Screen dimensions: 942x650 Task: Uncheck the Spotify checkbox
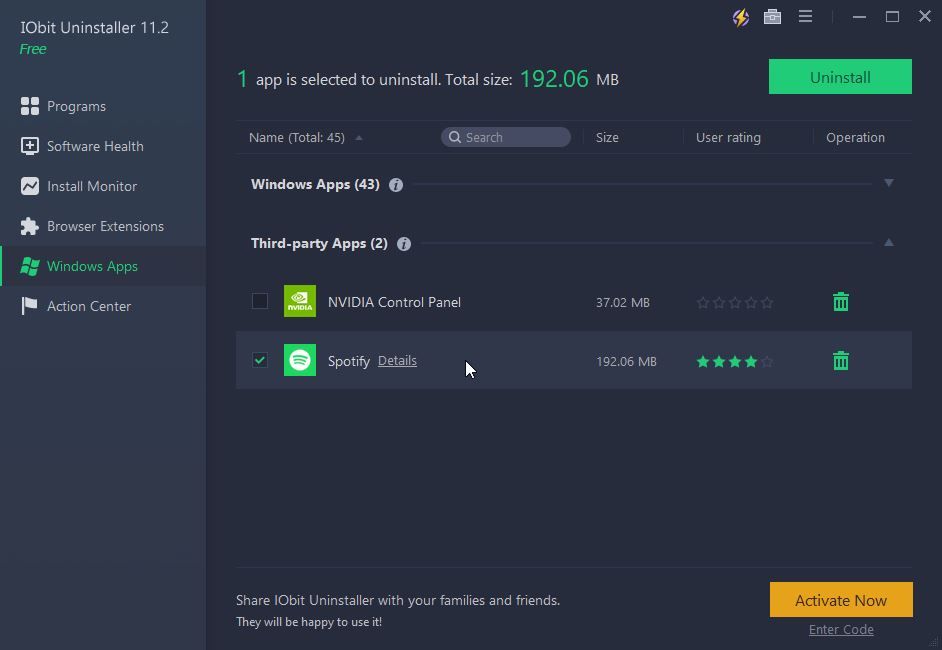point(260,360)
